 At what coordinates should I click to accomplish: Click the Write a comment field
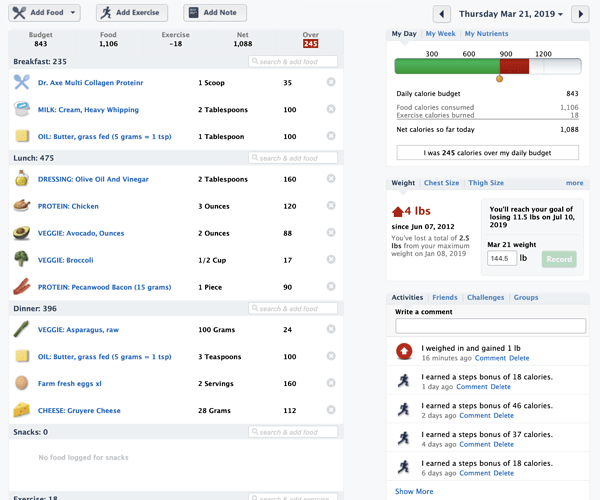[491, 326]
